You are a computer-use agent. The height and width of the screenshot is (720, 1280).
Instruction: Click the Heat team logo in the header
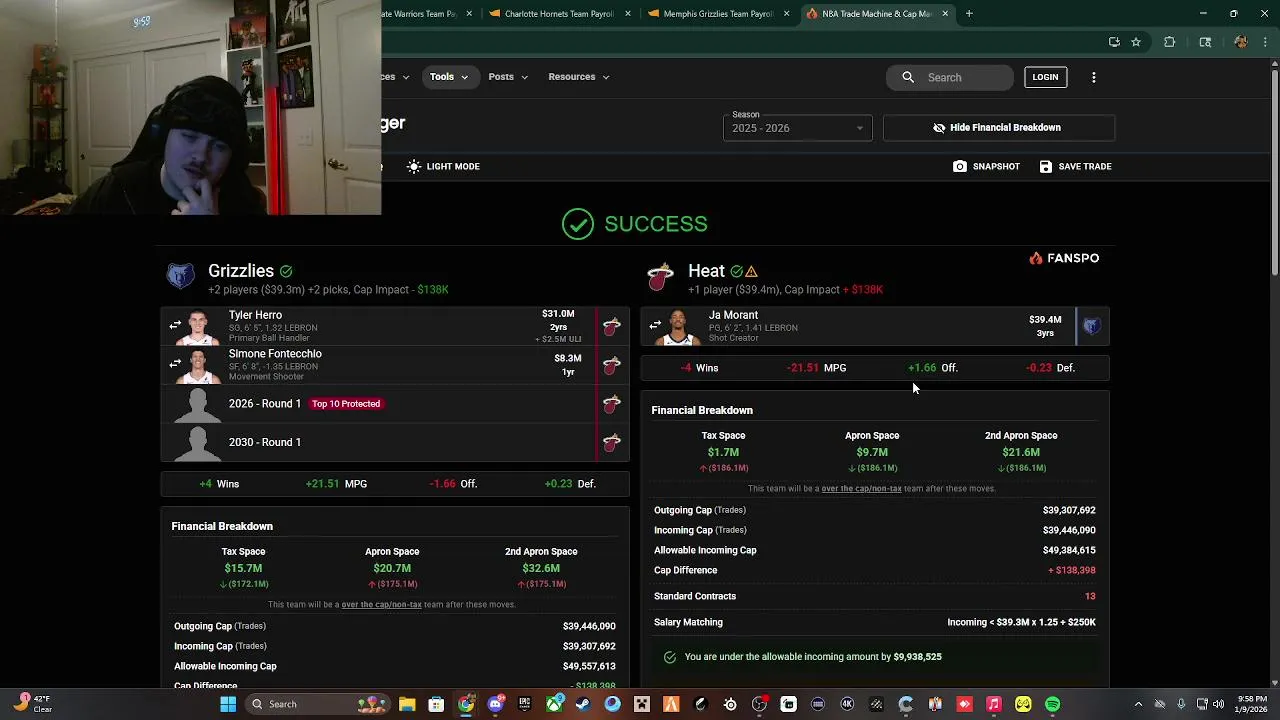(x=661, y=276)
